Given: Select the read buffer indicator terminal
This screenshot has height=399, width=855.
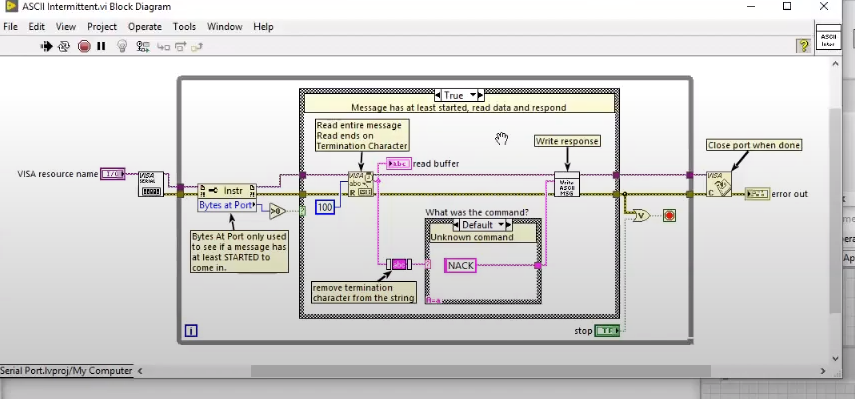Looking at the screenshot, I should click(x=399, y=164).
